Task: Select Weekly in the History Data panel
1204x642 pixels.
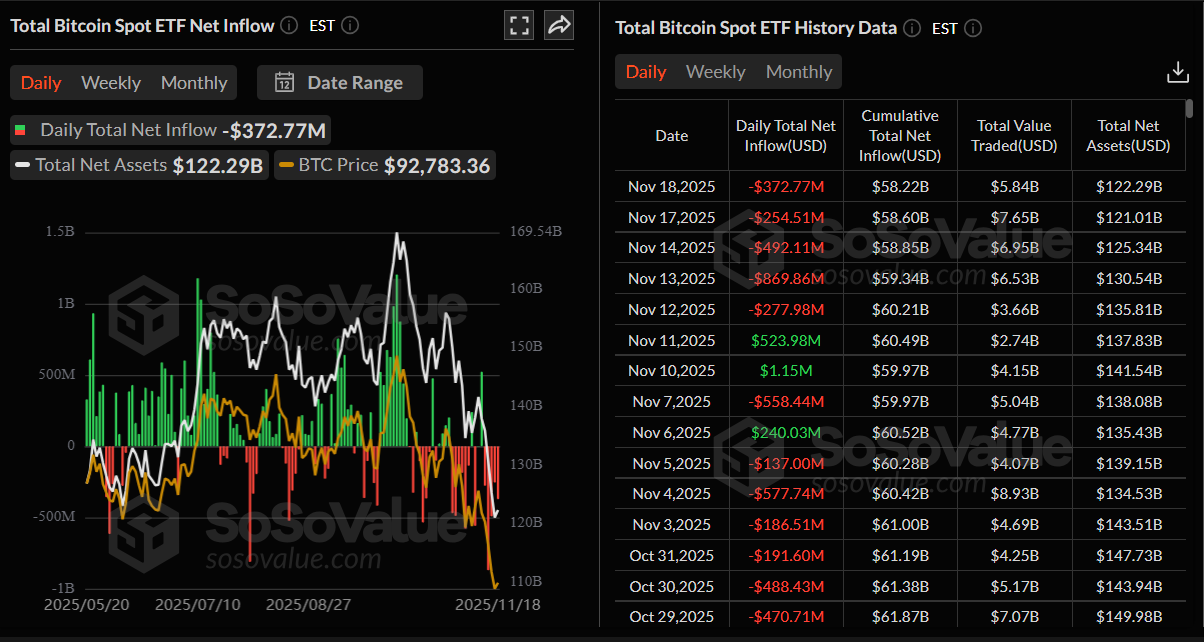Action: 715,71
